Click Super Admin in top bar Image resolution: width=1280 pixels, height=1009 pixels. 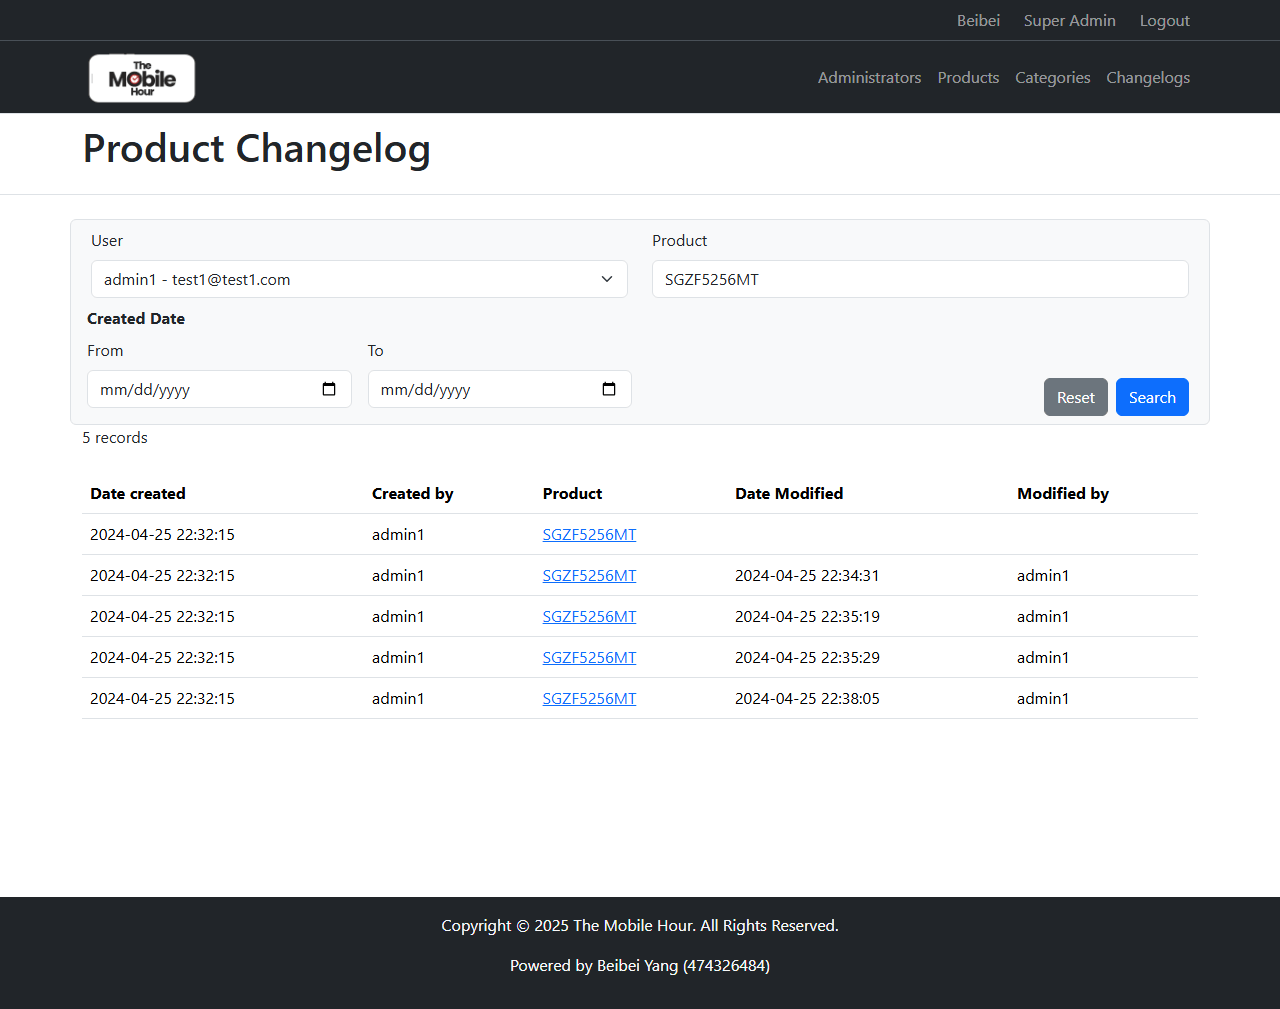[1069, 21]
